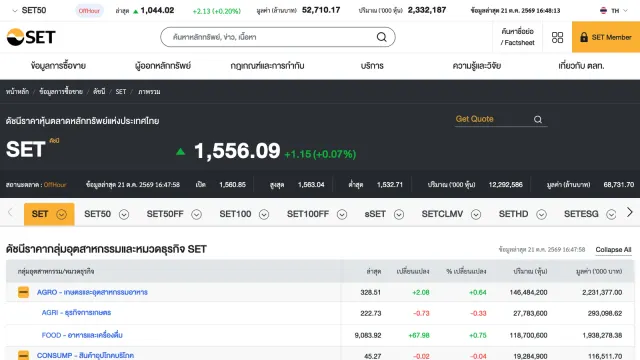The height and width of the screenshot is (360, 640).
Task: Switch to the SETESG index tab
Action: tap(581, 214)
